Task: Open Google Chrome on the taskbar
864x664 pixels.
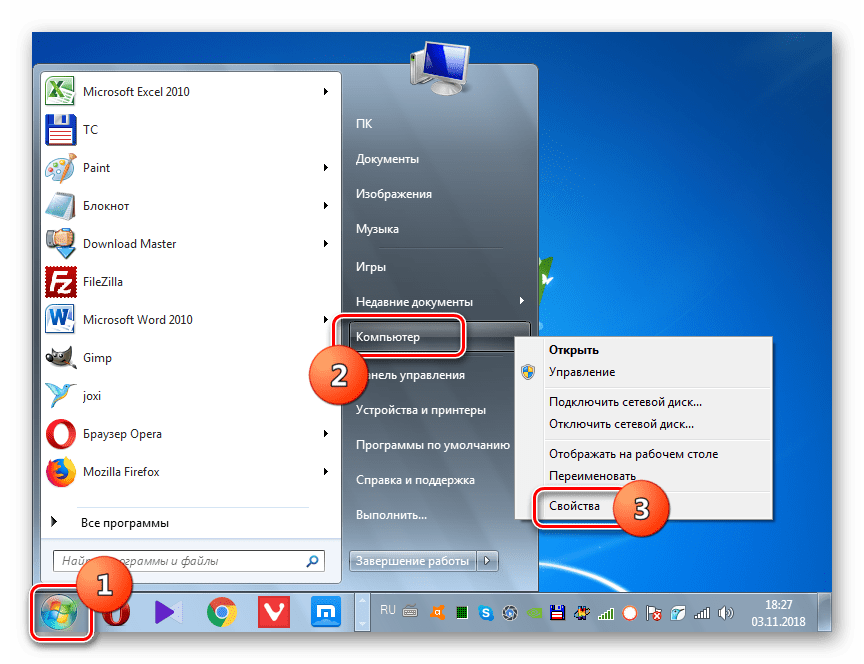Action: pyautogui.click(x=222, y=612)
